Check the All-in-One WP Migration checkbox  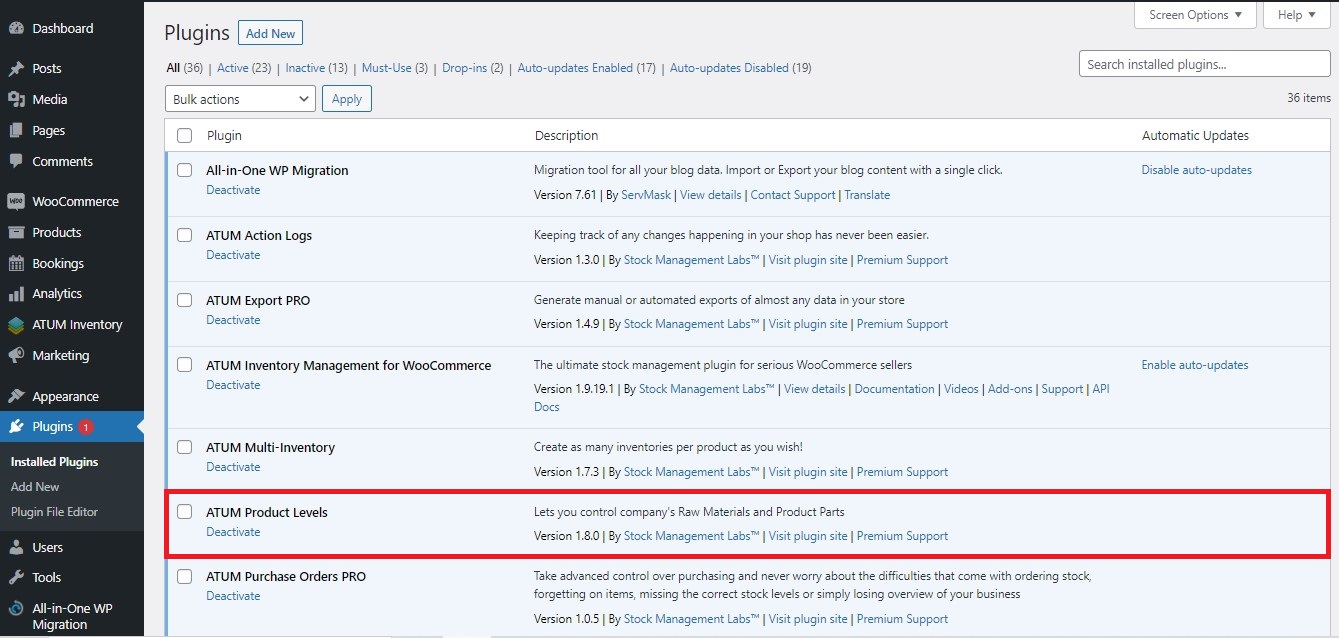pos(184,170)
